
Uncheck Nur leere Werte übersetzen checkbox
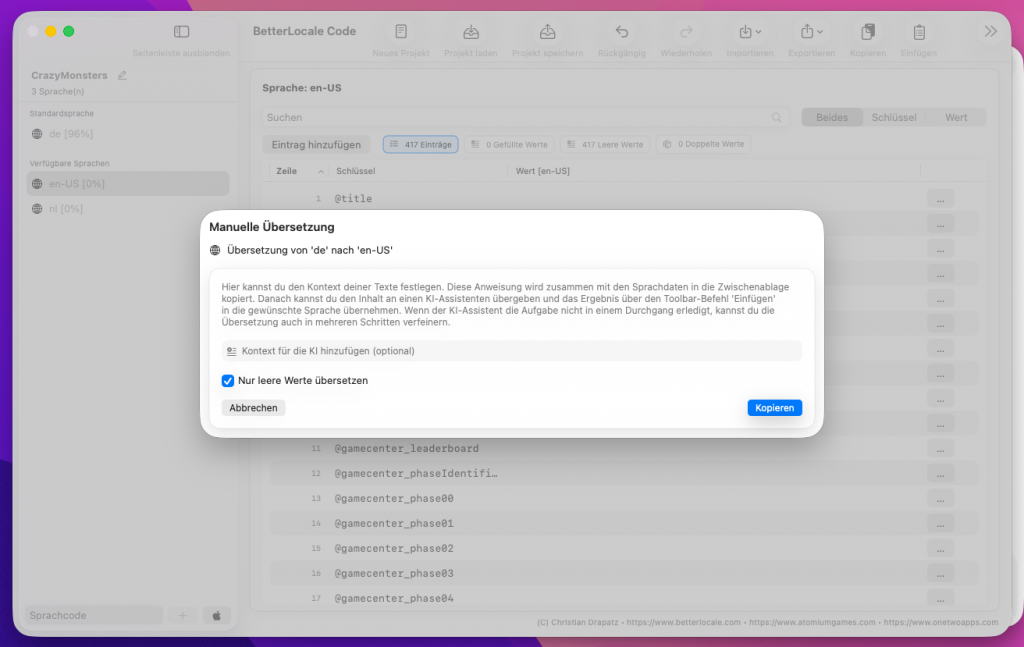tap(228, 381)
